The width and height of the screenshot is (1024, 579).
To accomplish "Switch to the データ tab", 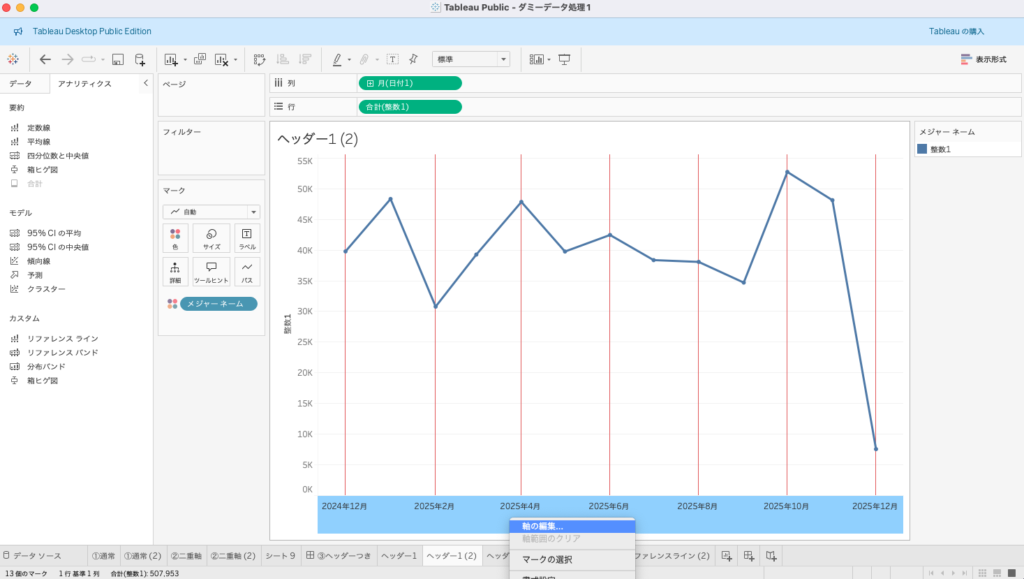I will [x=21, y=84].
